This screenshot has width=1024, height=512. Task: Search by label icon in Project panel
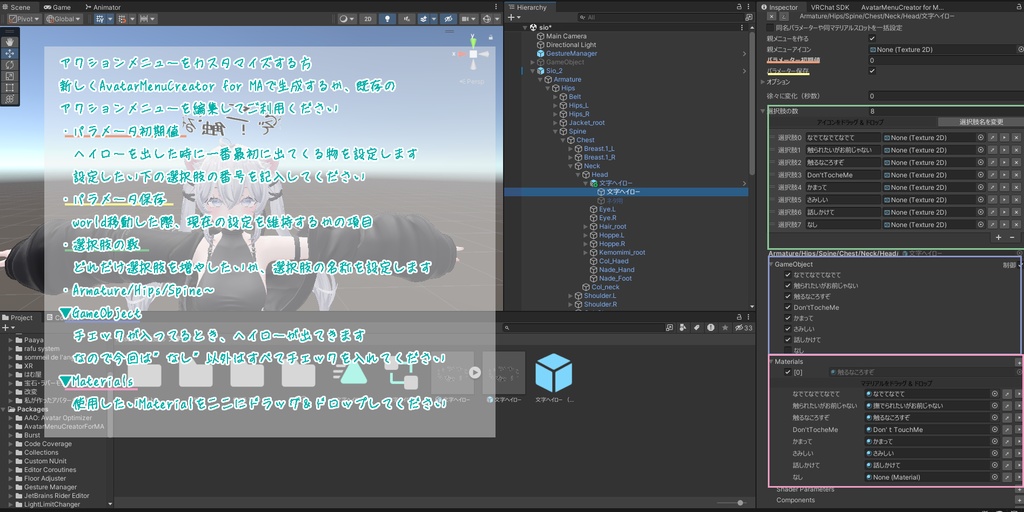point(696,327)
